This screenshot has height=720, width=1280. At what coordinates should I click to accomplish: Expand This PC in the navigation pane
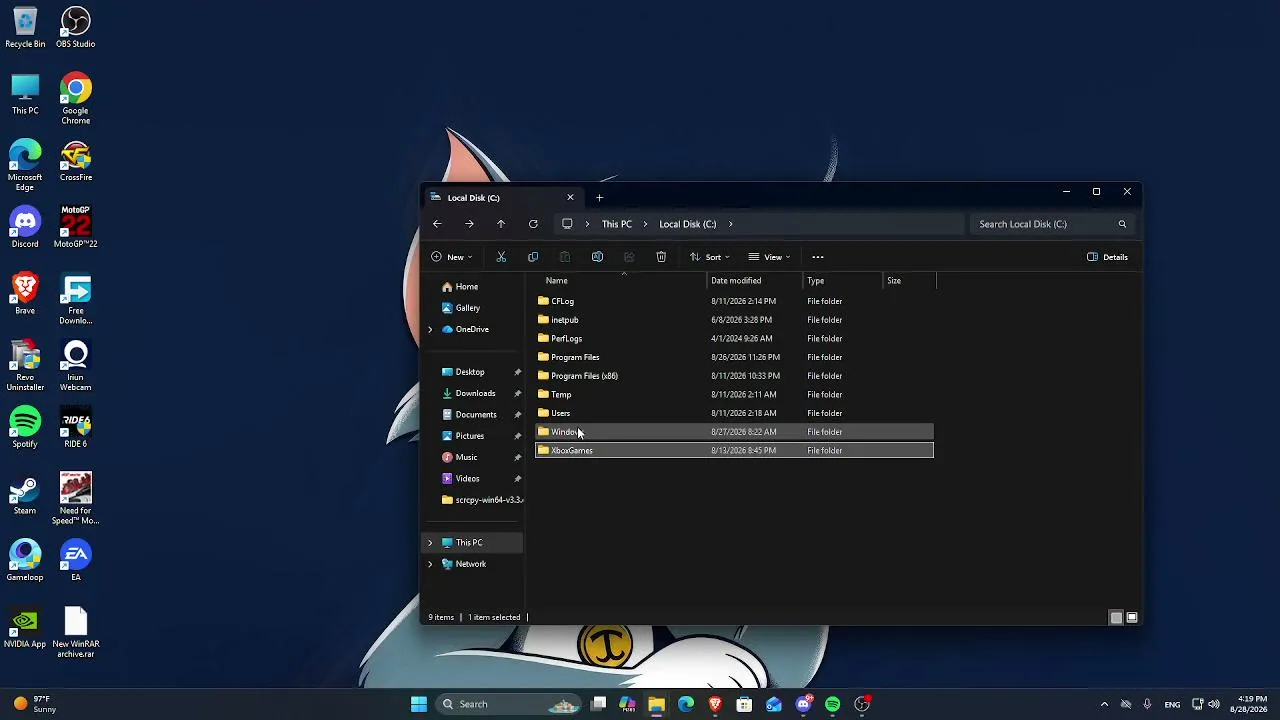tap(431, 543)
